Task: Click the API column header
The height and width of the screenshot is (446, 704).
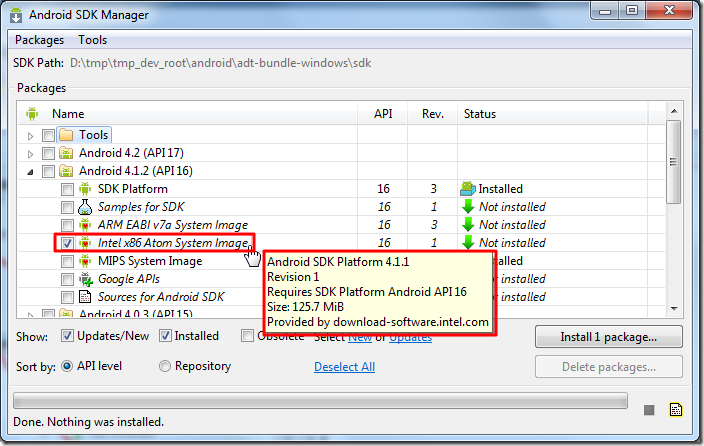Action: 383,114
